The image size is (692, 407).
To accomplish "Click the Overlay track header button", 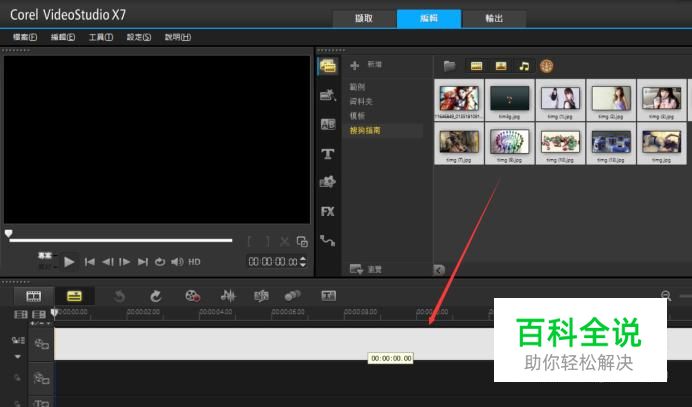I will click(x=41, y=378).
